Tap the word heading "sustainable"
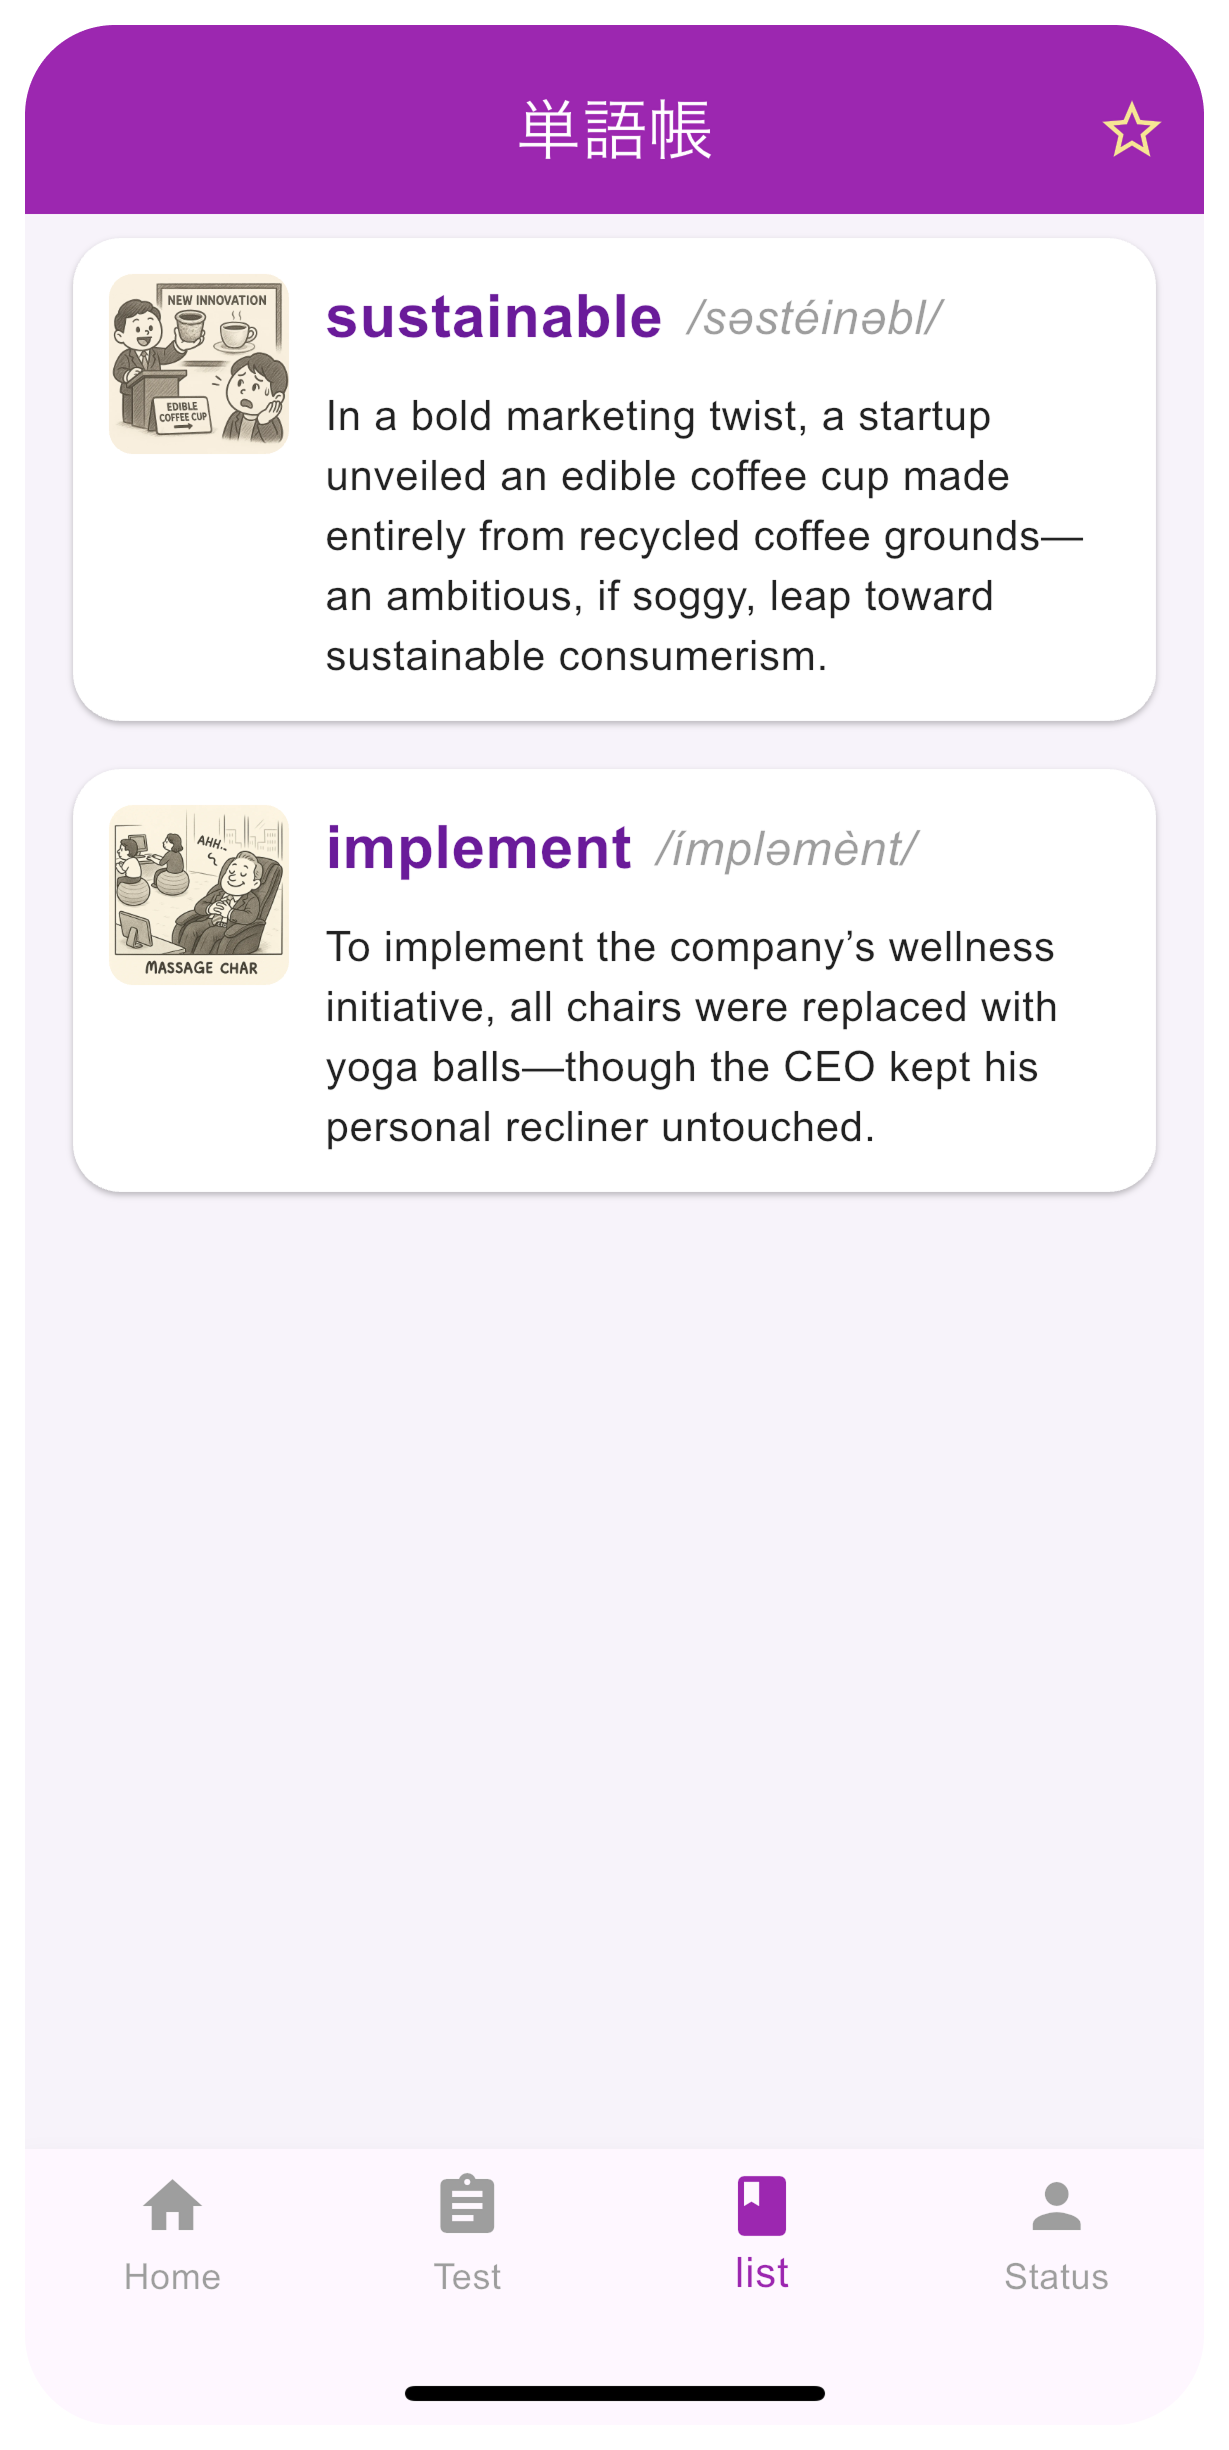Viewport: 1229px width, 2450px height. coord(494,318)
